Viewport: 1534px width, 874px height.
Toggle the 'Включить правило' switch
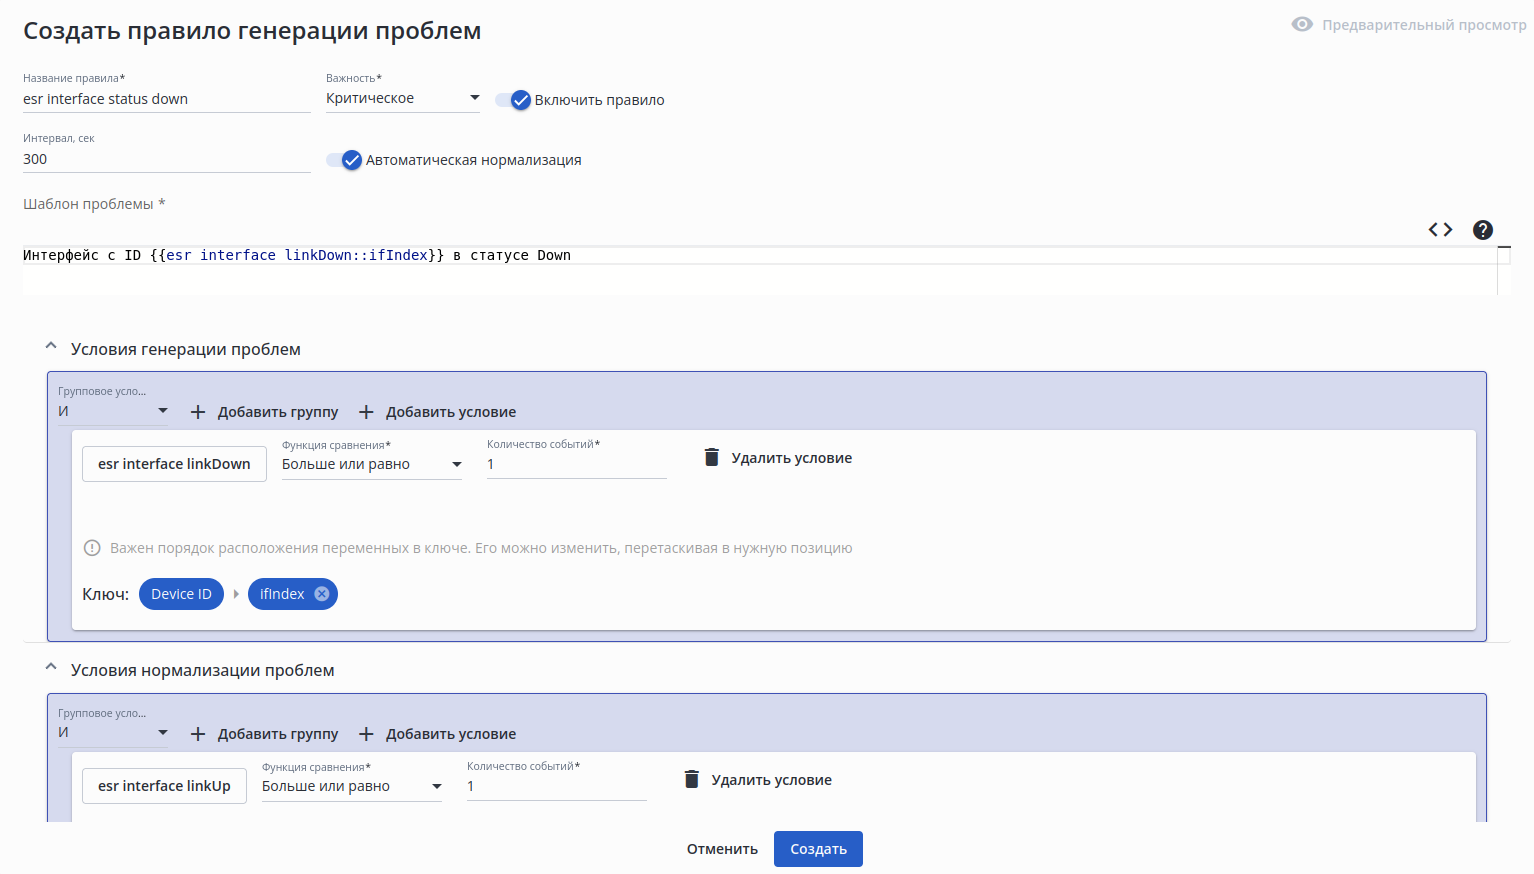[x=512, y=100]
